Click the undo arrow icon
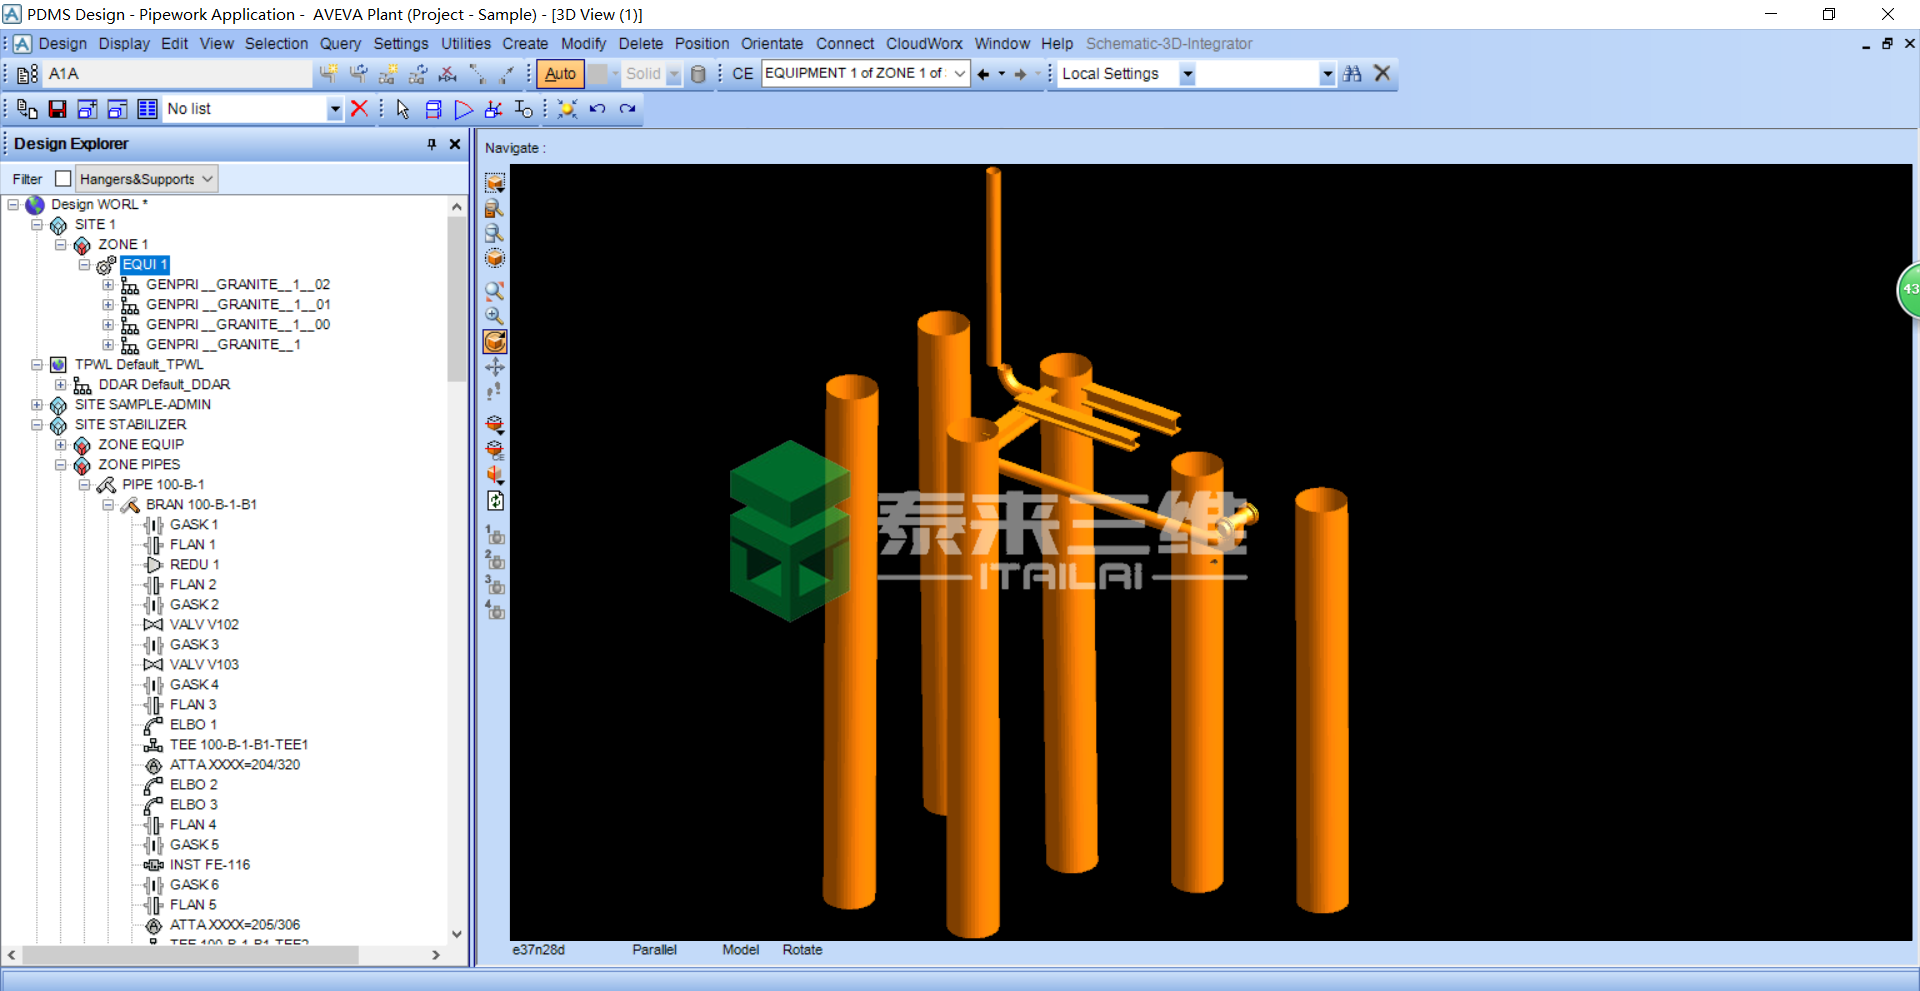This screenshot has width=1920, height=991. [597, 109]
